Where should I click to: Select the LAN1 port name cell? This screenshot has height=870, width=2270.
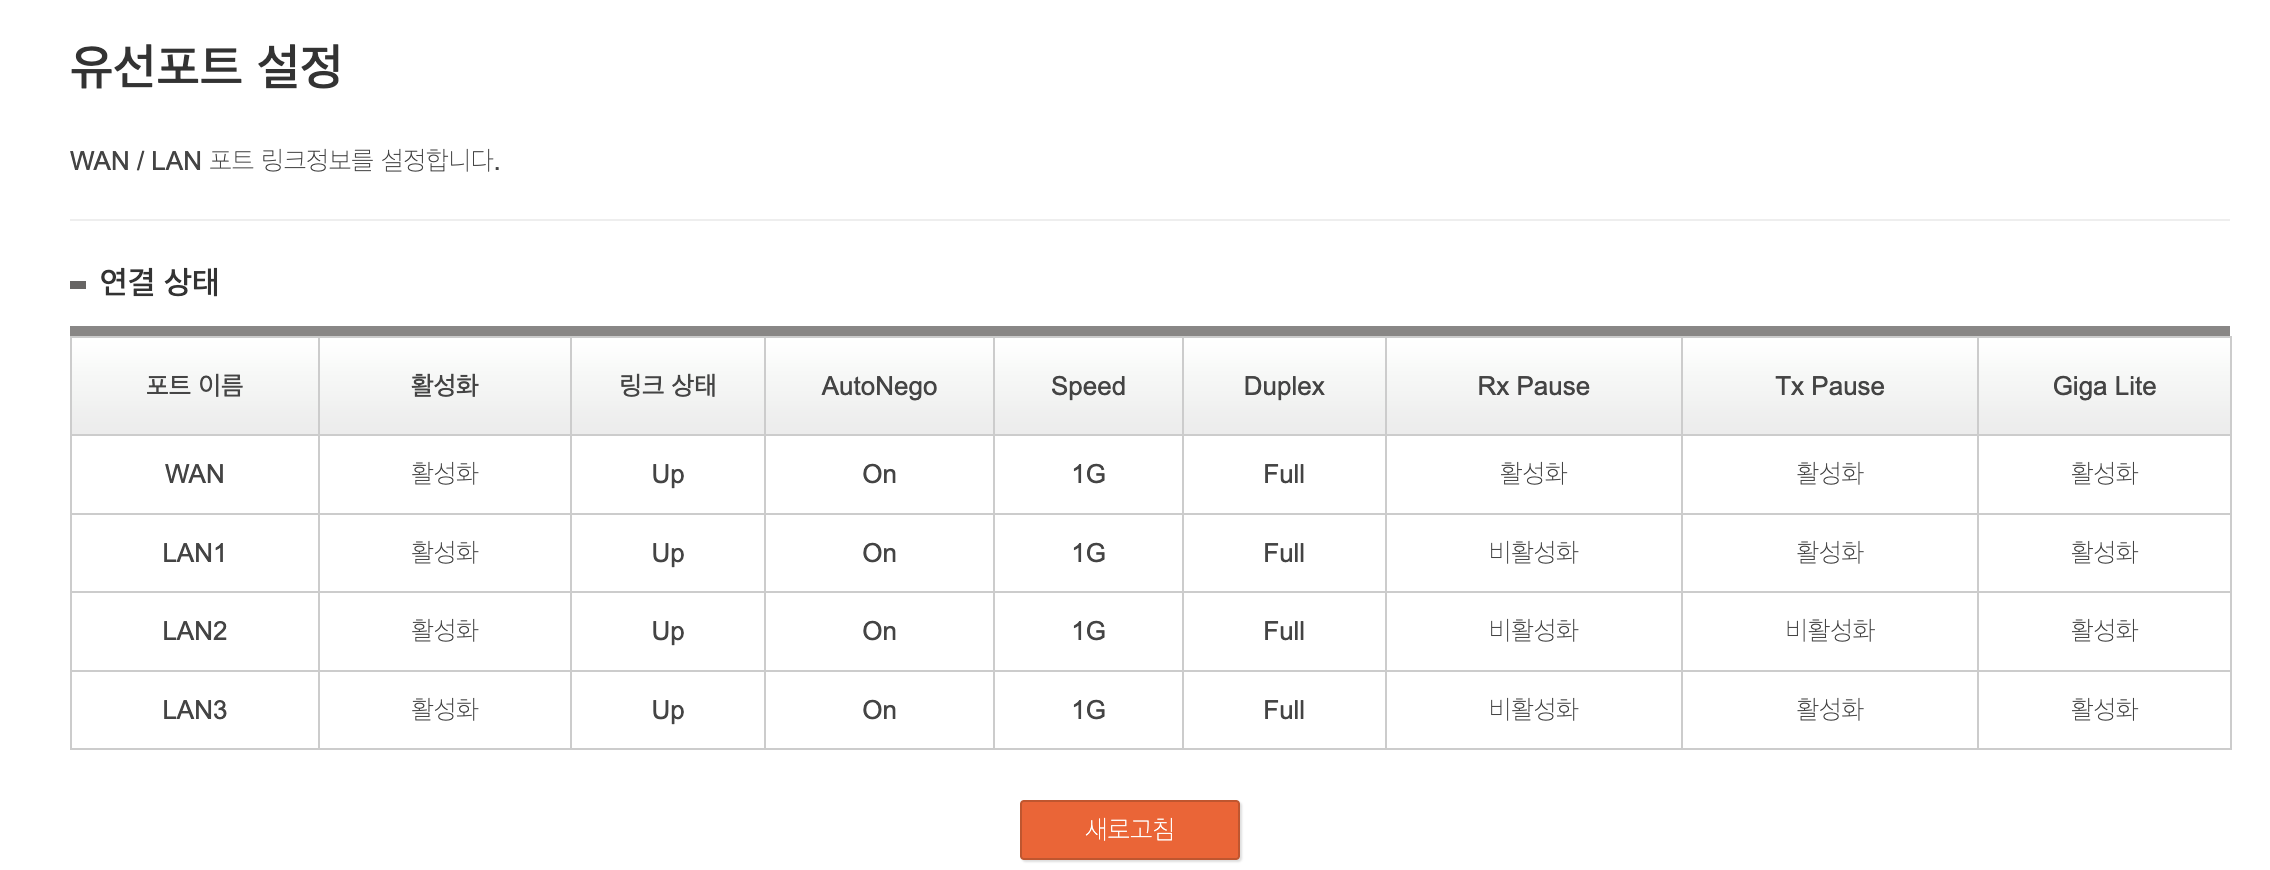[x=195, y=553]
